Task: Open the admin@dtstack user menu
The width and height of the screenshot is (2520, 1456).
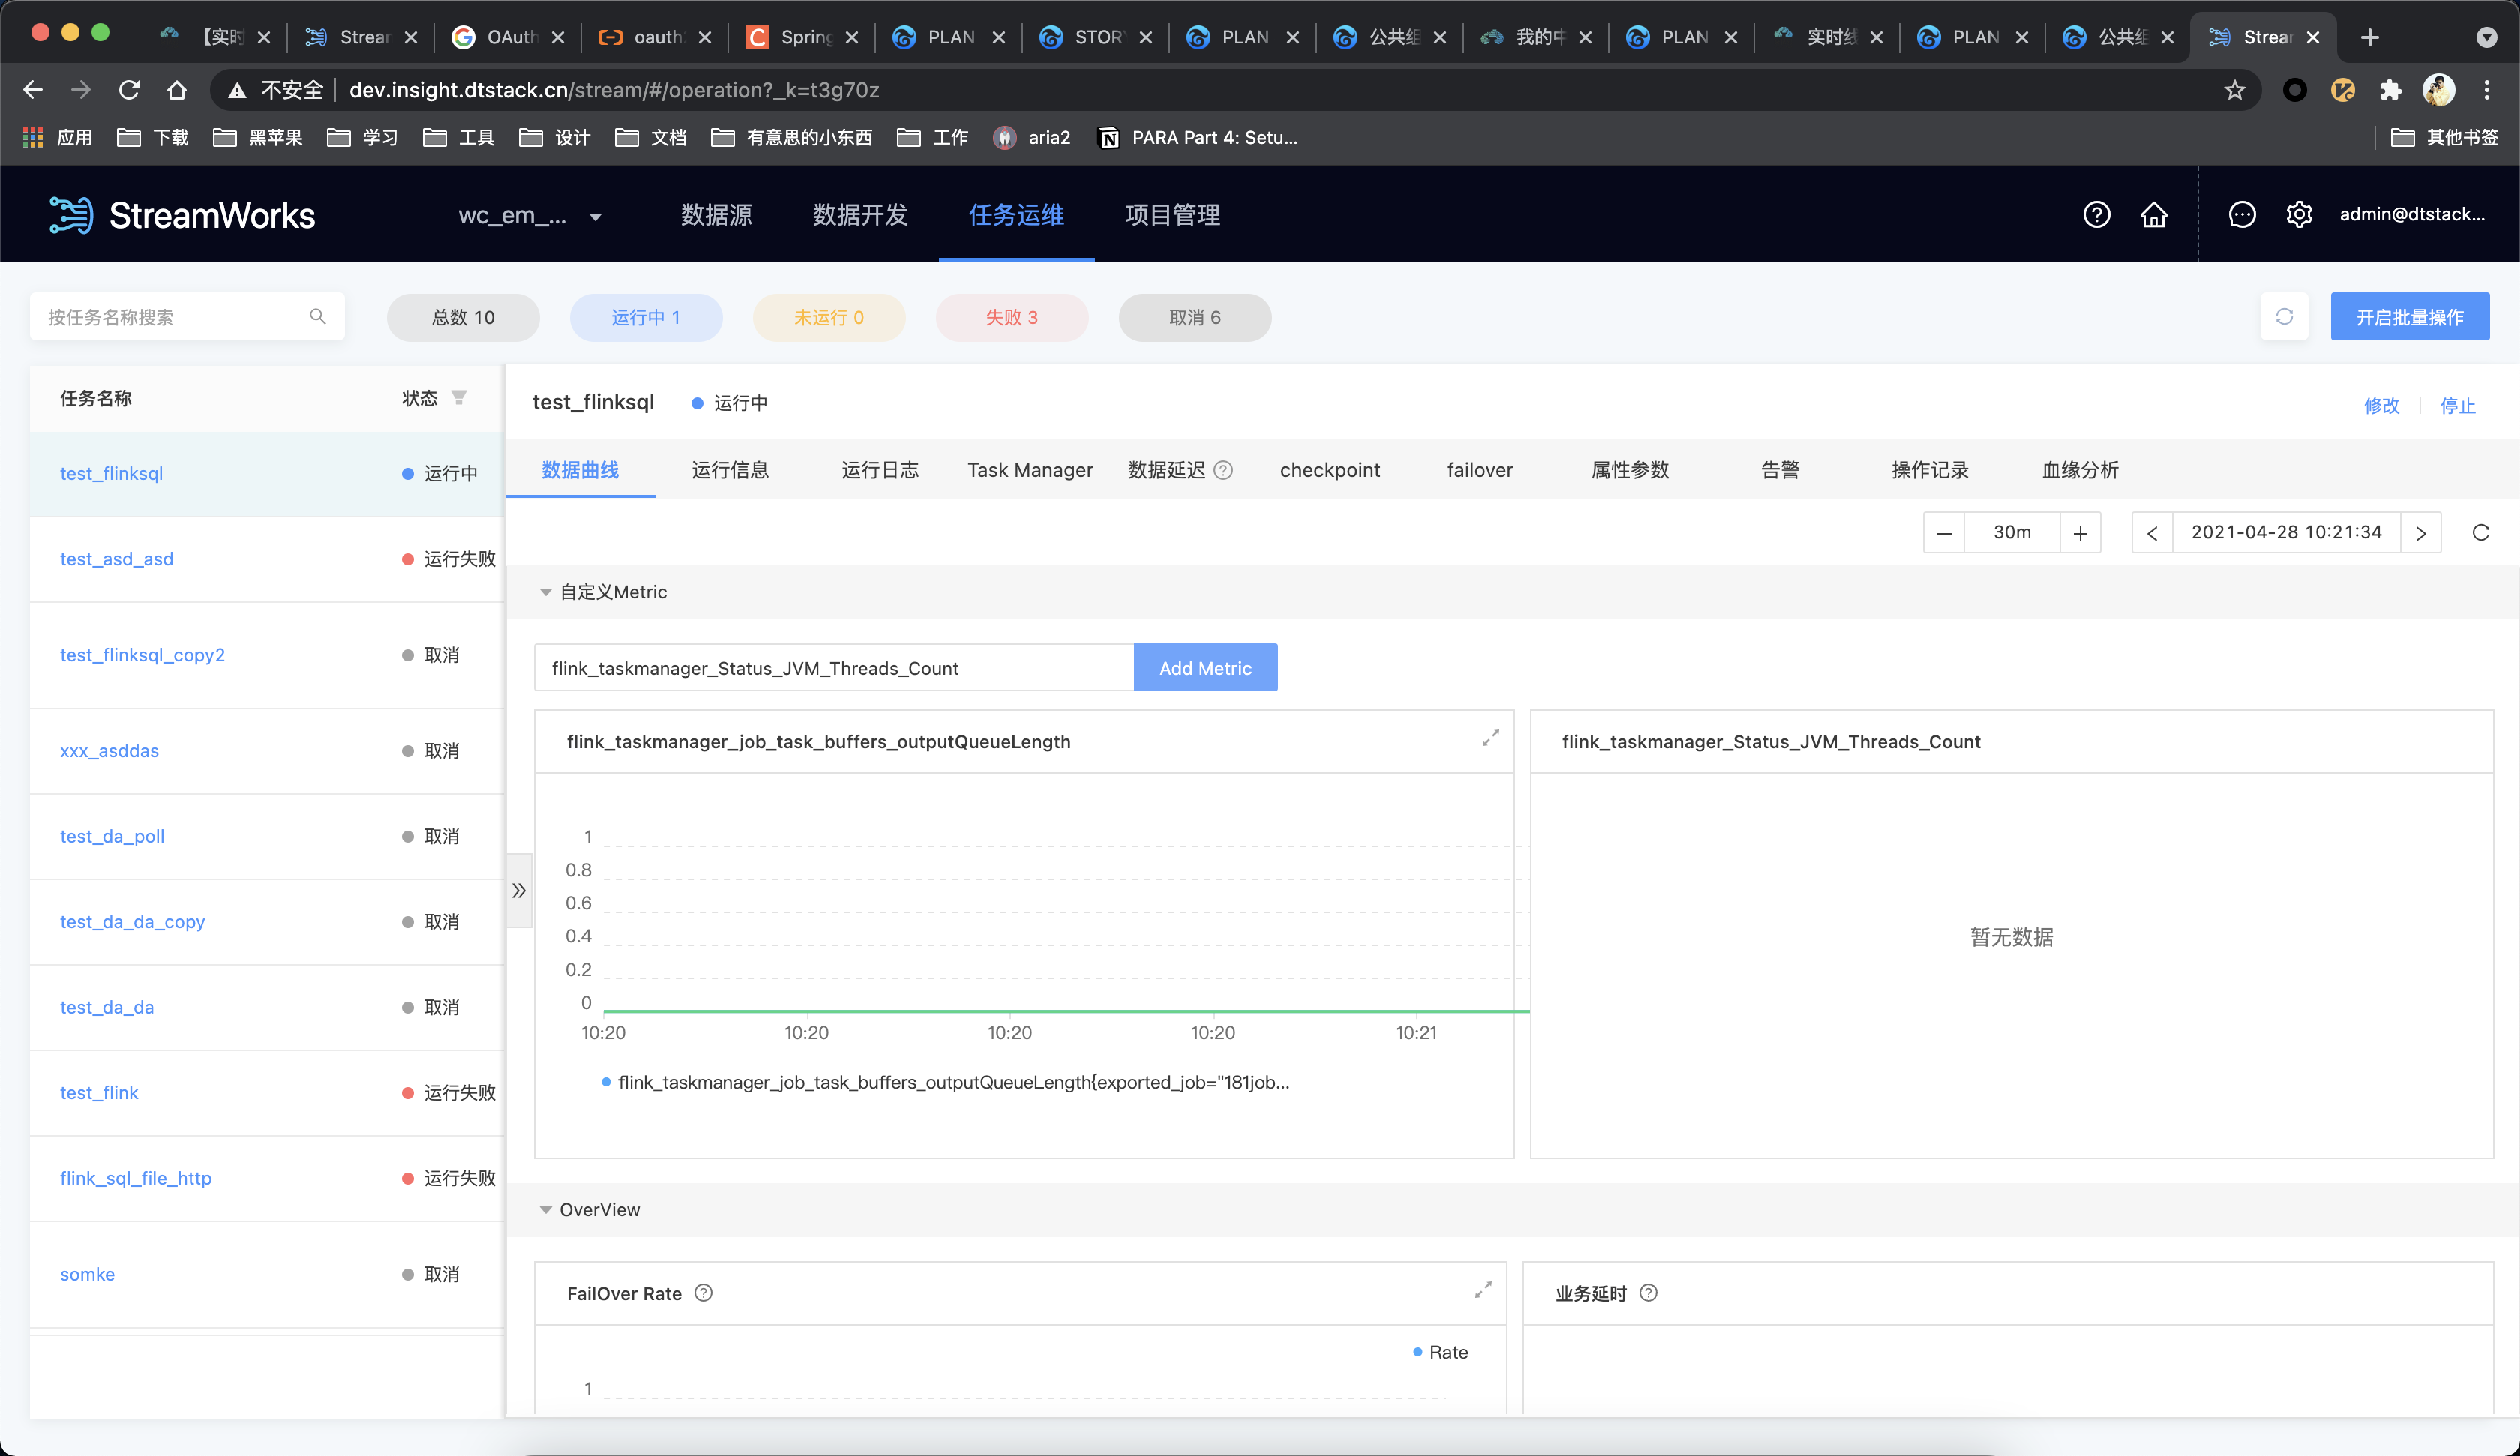Action: pos(2411,214)
